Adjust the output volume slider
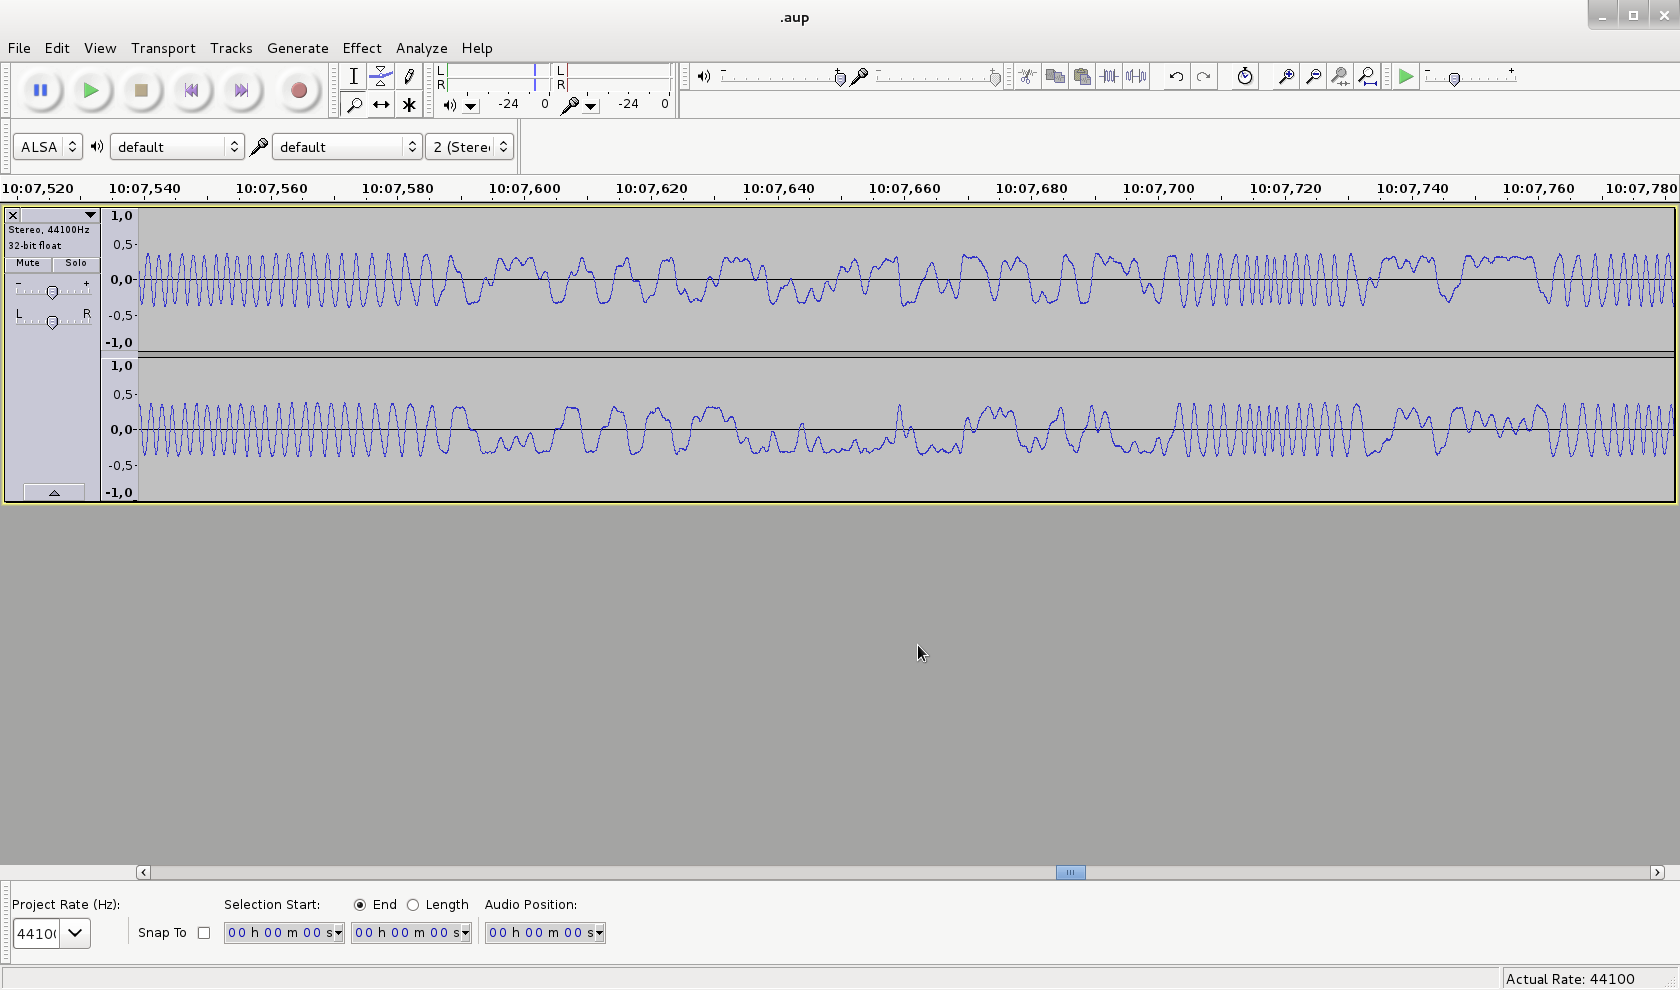The width and height of the screenshot is (1680, 990). [x=840, y=78]
